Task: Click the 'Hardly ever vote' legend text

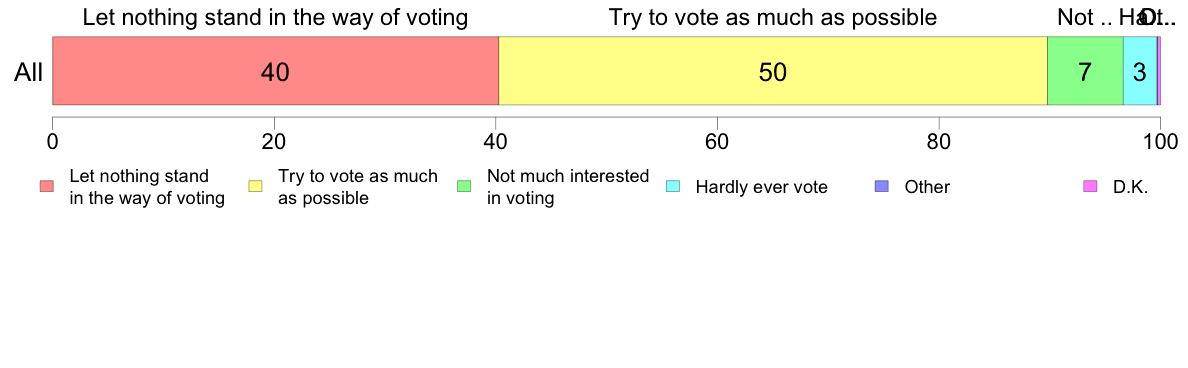Action: pyautogui.click(x=761, y=187)
